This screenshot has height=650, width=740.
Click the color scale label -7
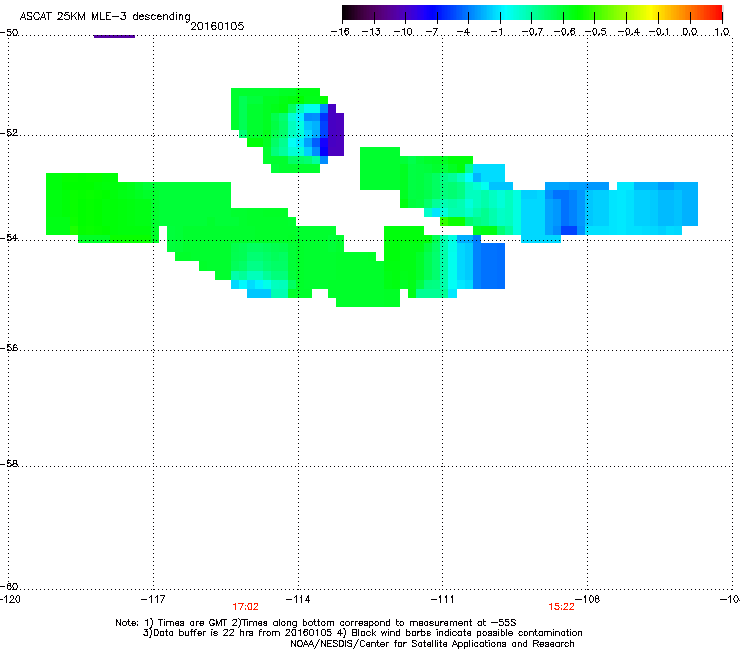(x=432, y=32)
